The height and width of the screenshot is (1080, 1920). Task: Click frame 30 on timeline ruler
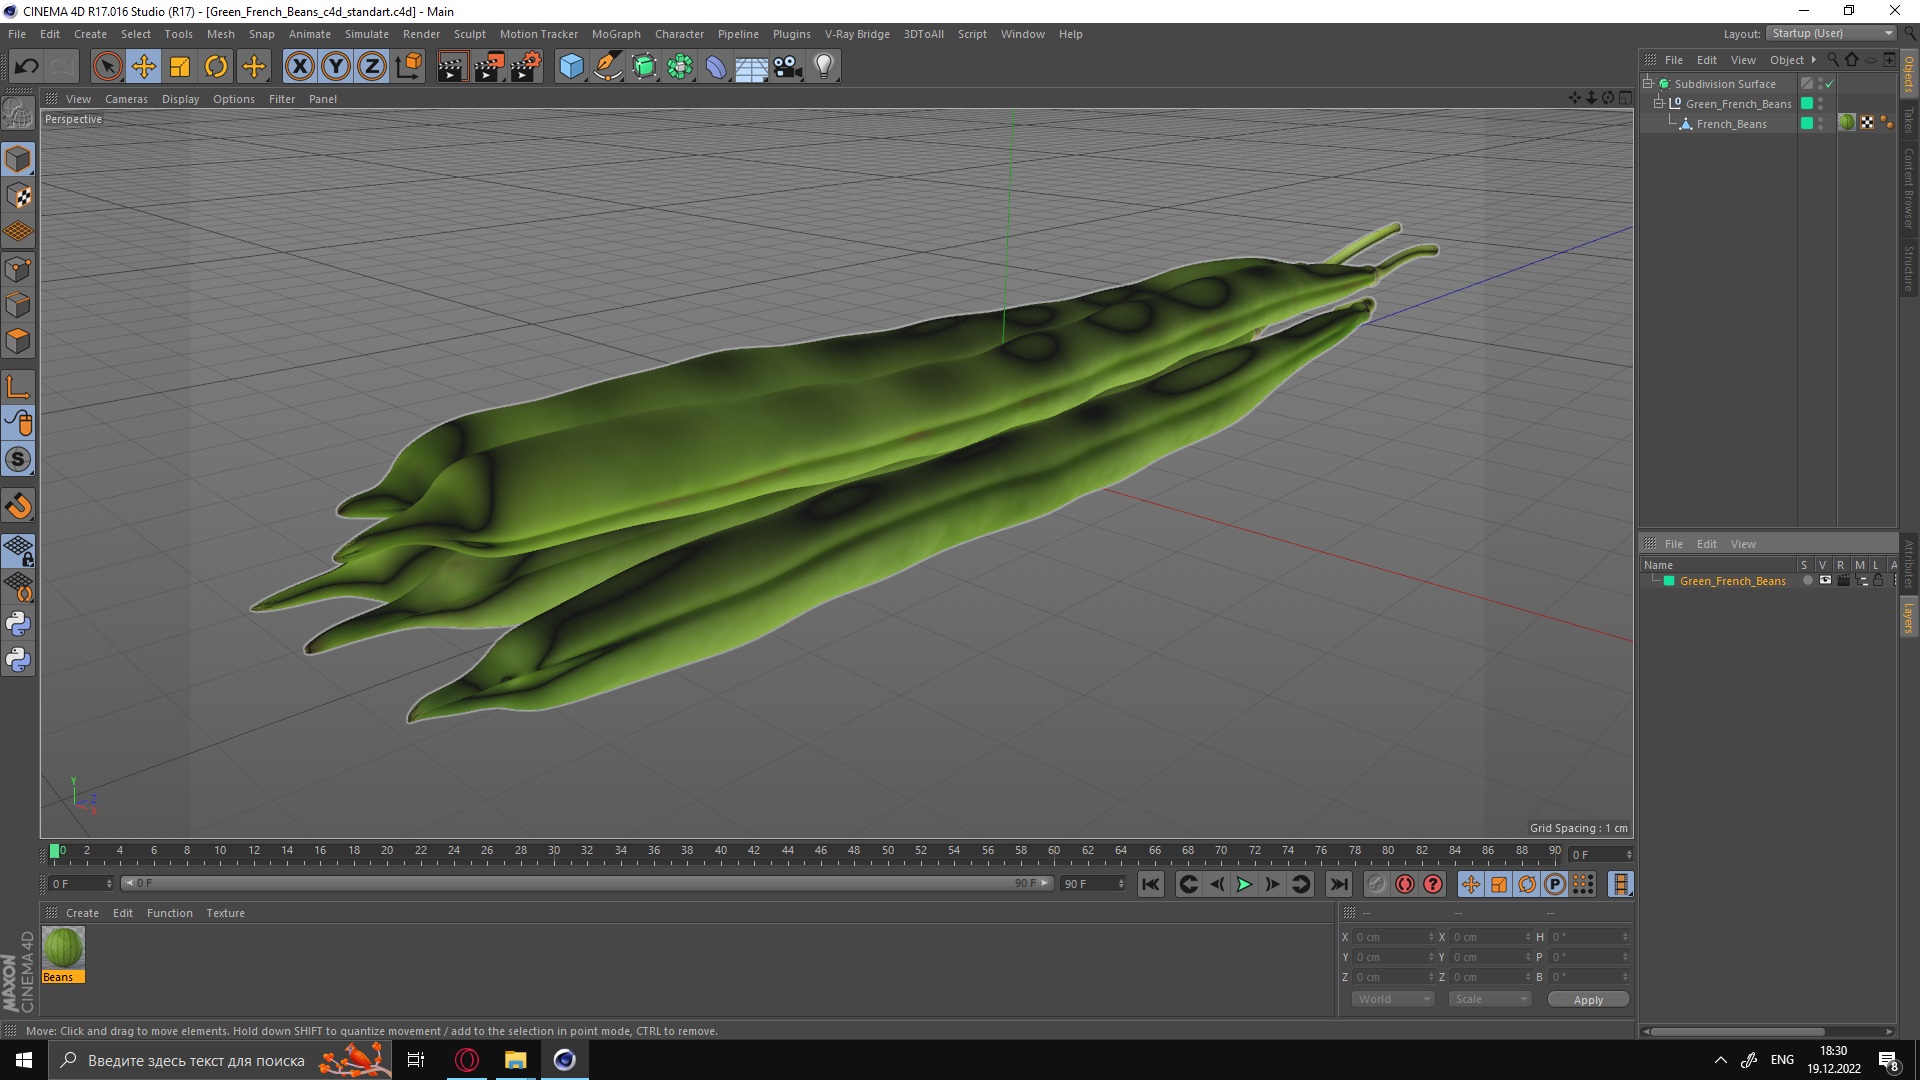[x=553, y=851]
